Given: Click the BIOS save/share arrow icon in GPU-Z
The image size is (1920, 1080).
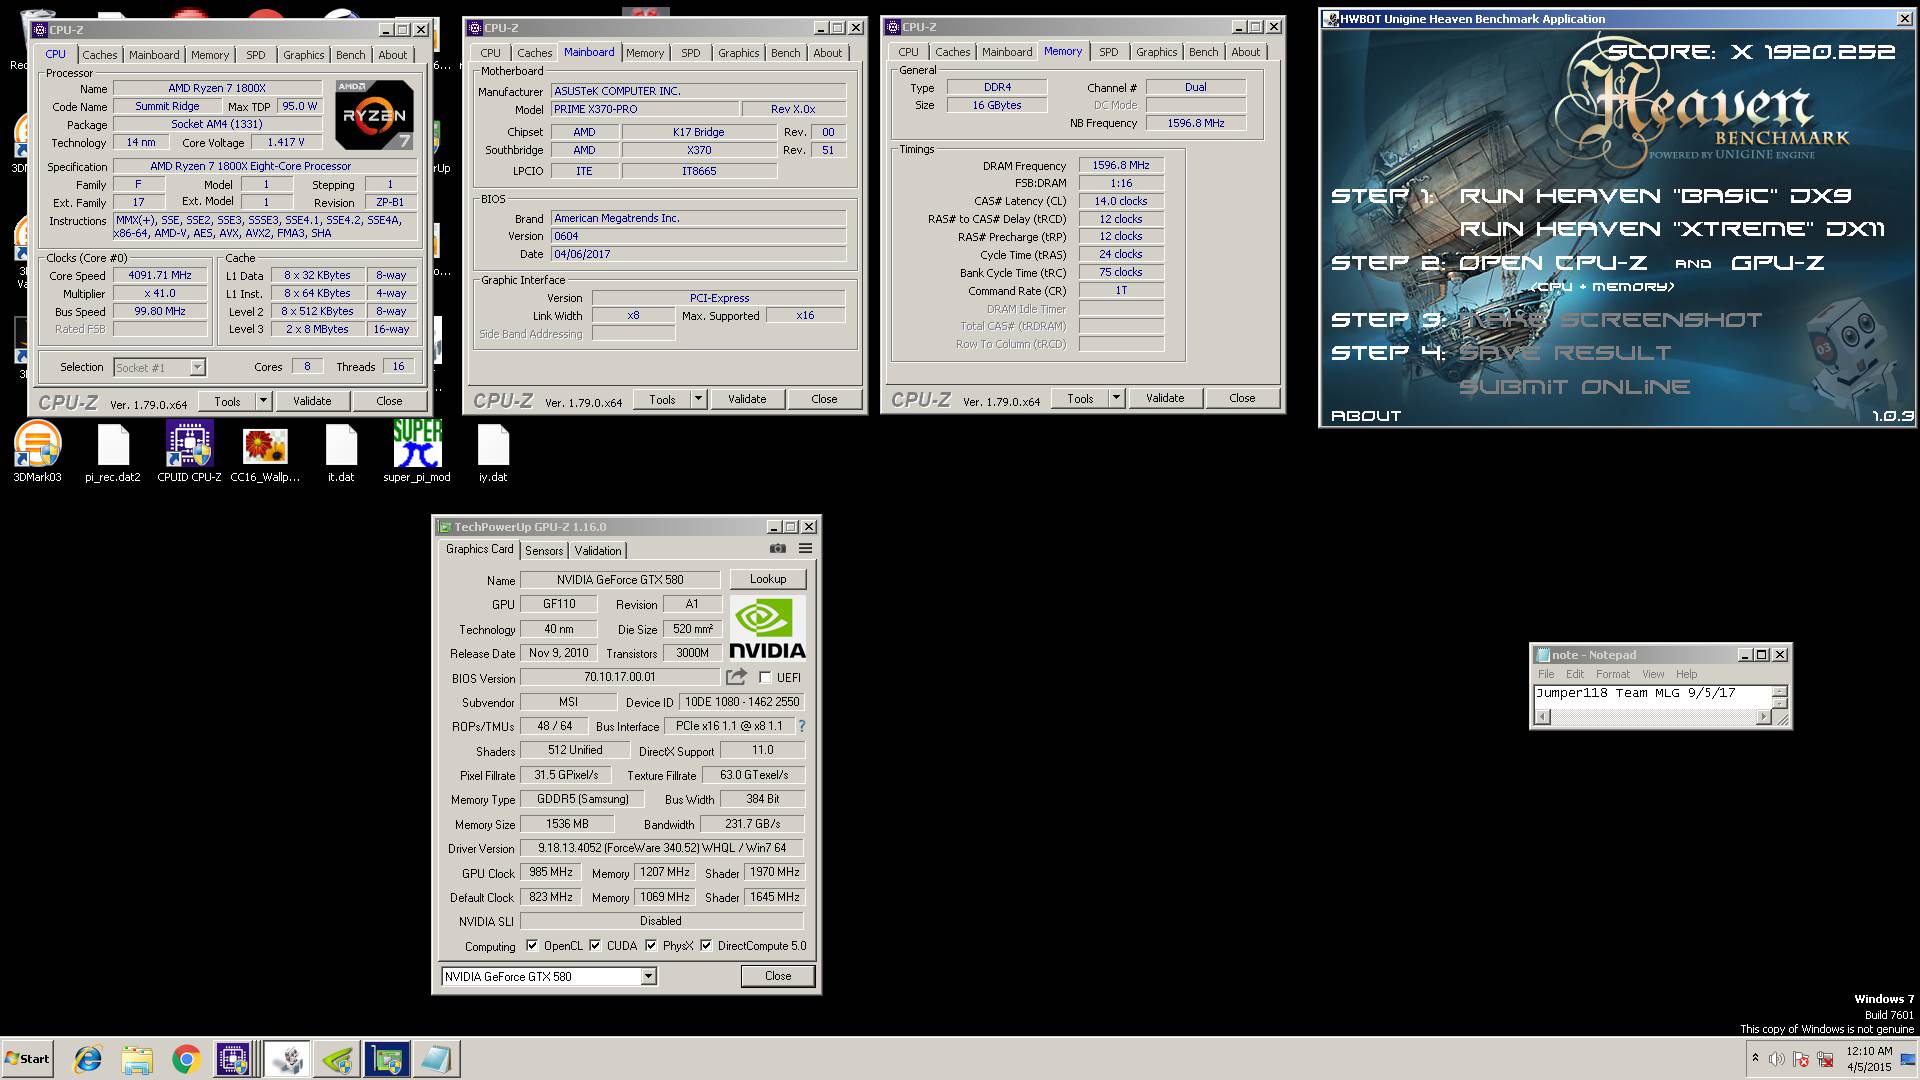Looking at the screenshot, I should point(737,677).
